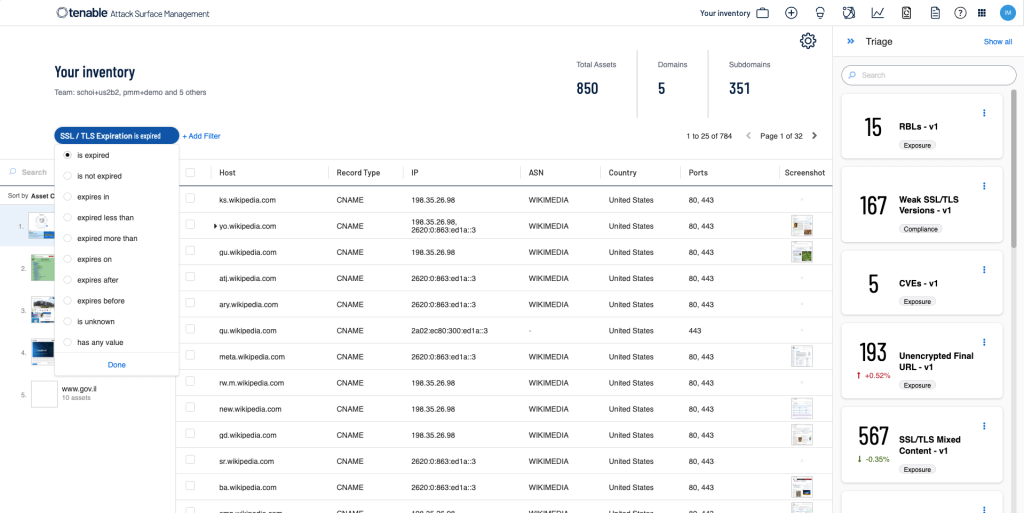Image resolution: width=1024 pixels, height=513 pixels.
Task: Click the sr.wikipedia.com host cell
Action: click(246, 461)
